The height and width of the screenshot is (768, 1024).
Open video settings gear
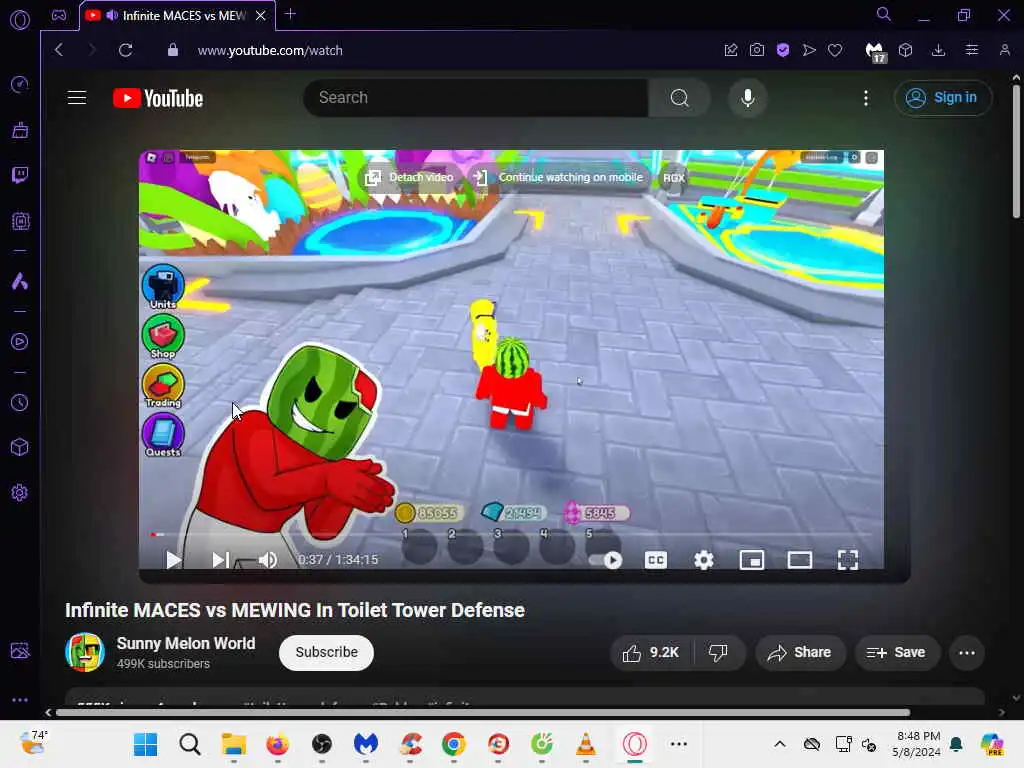coord(703,560)
